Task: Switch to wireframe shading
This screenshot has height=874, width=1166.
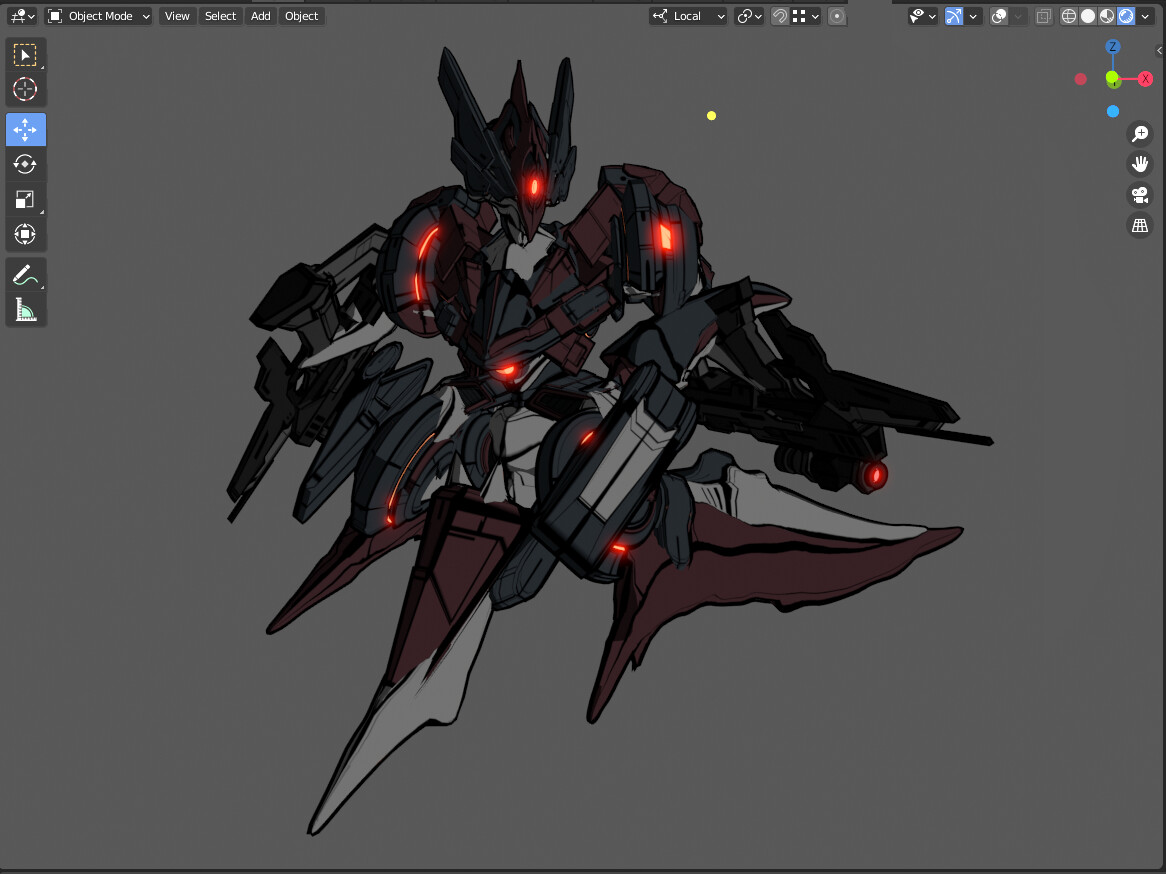Action: [1069, 16]
